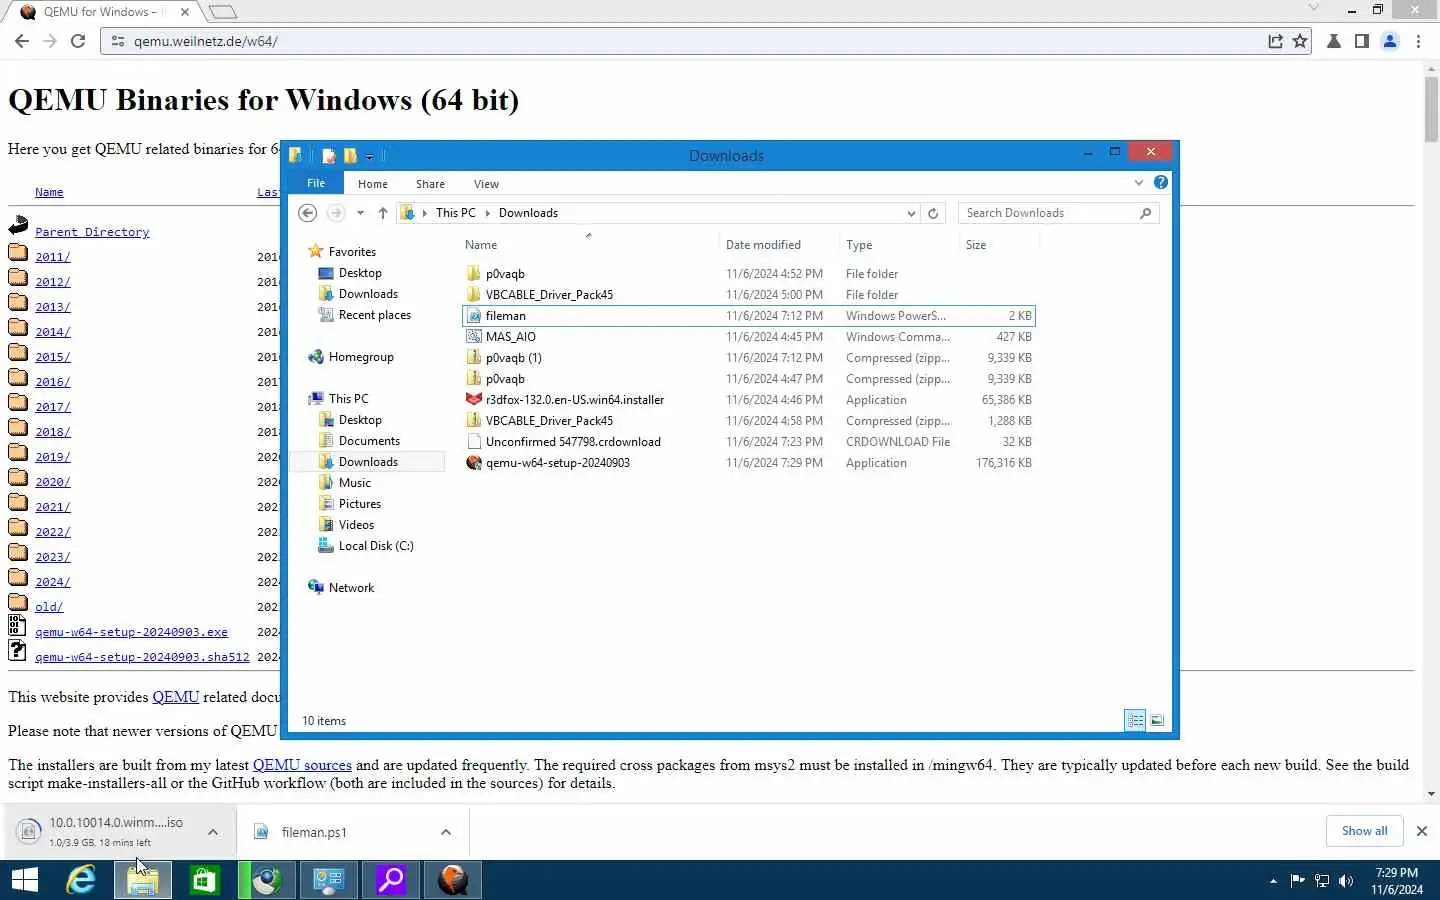Expand the Explorer ribbon chevron
The image size is (1440, 900).
(x=1138, y=182)
